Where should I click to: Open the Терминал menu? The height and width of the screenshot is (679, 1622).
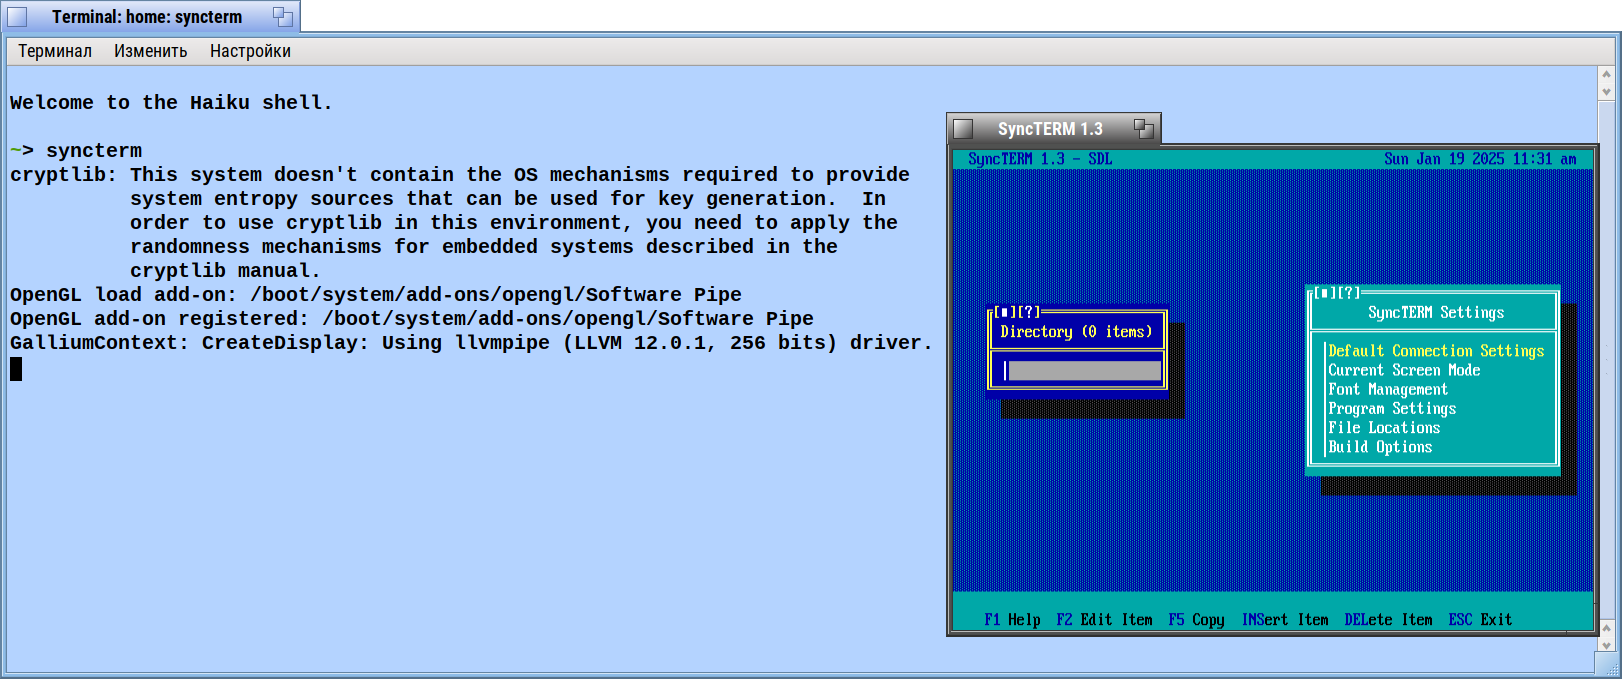55,51
